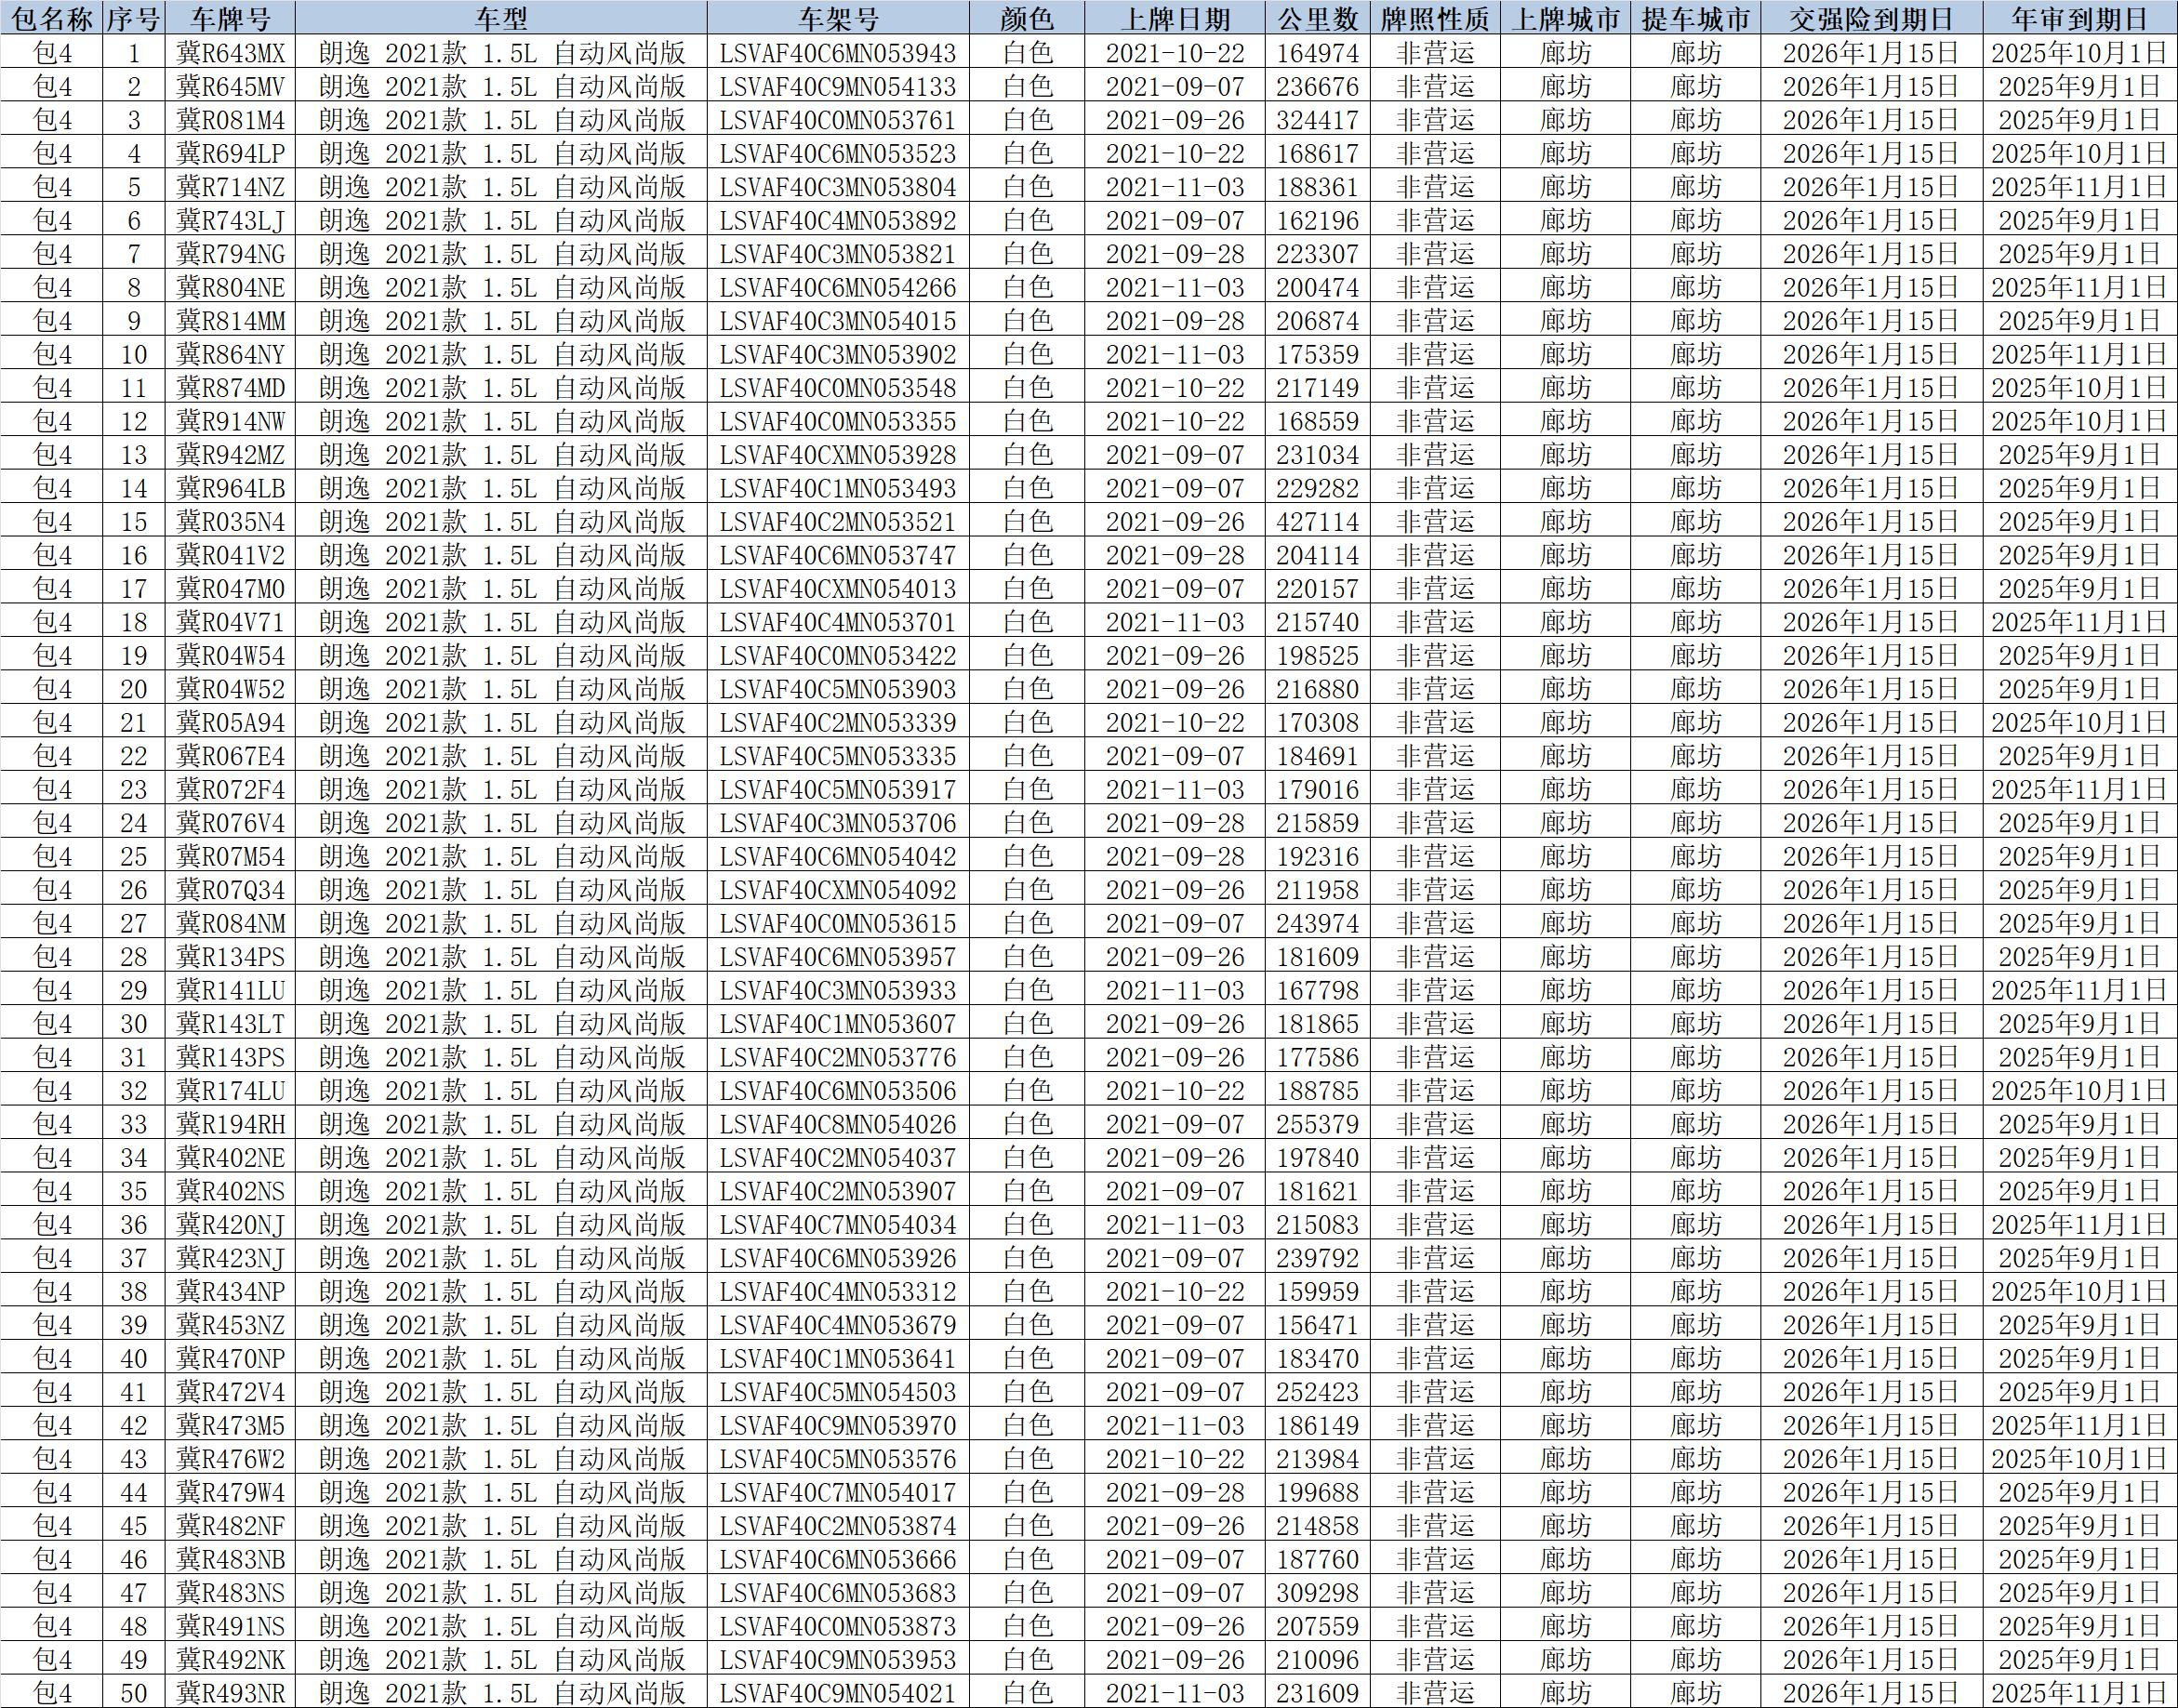Click the 颜色 header cell

[x=1027, y=18]
